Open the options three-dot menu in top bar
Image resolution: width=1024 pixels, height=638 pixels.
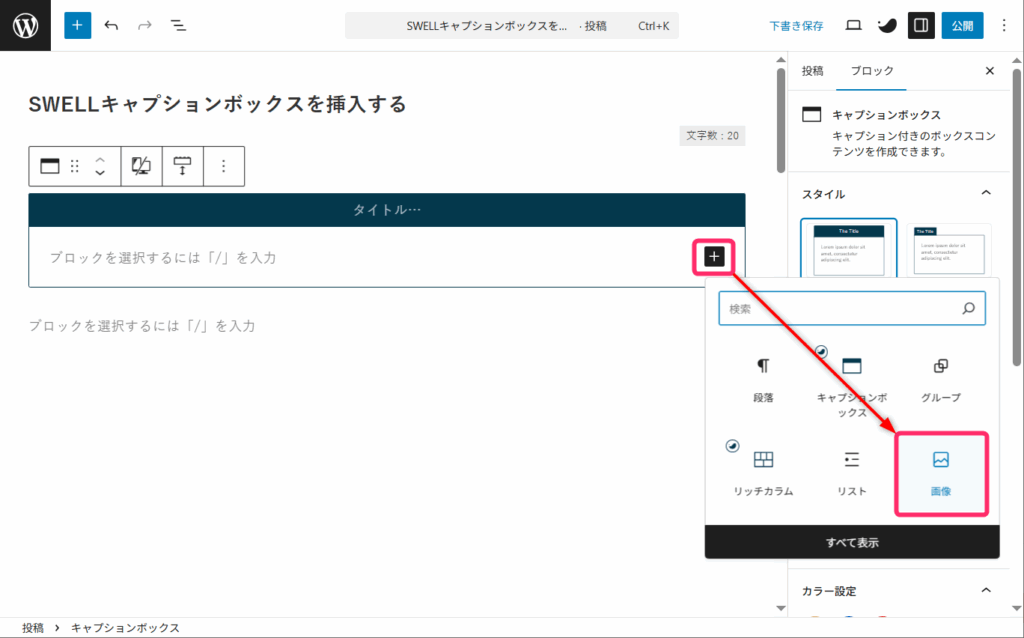point(1004,25)
